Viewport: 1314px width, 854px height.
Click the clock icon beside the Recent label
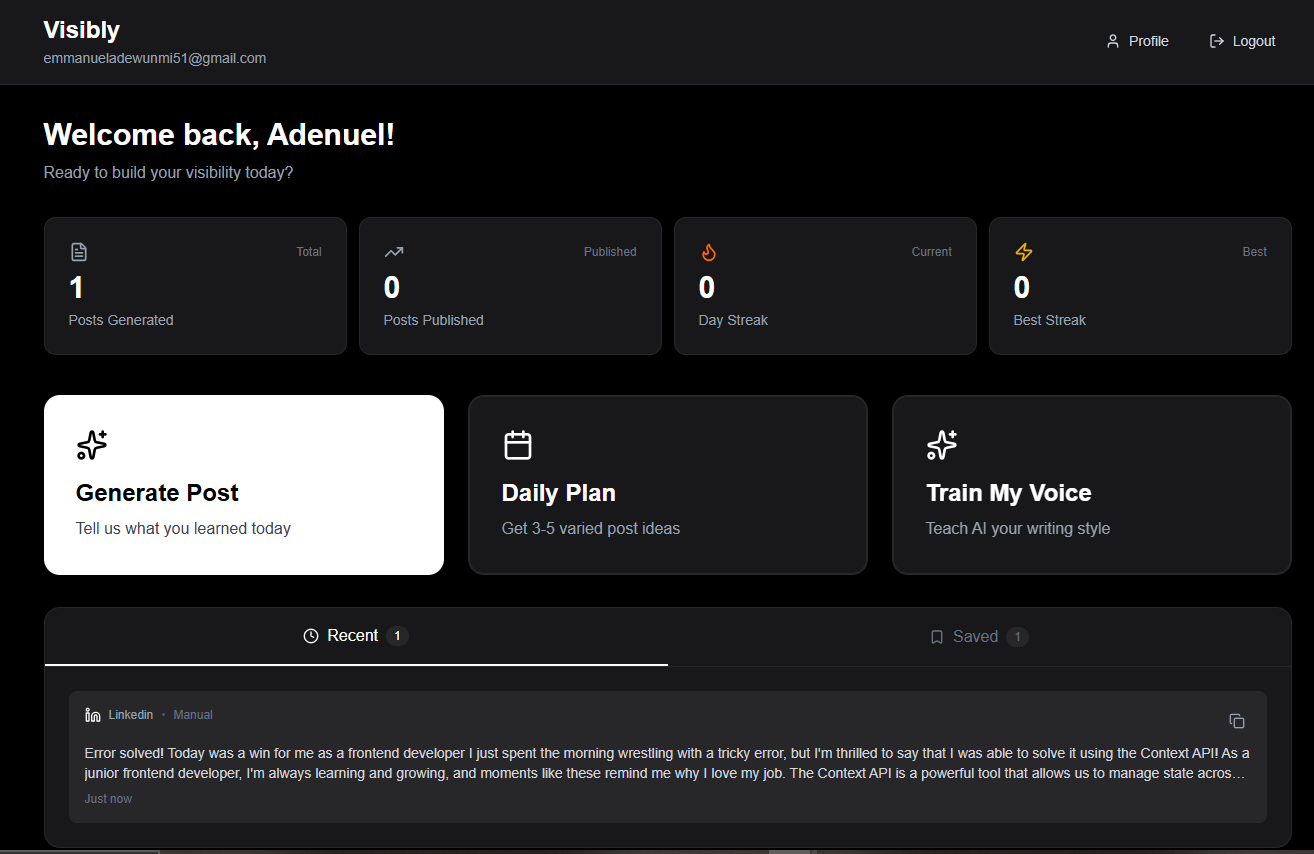(x=310, y=635)
